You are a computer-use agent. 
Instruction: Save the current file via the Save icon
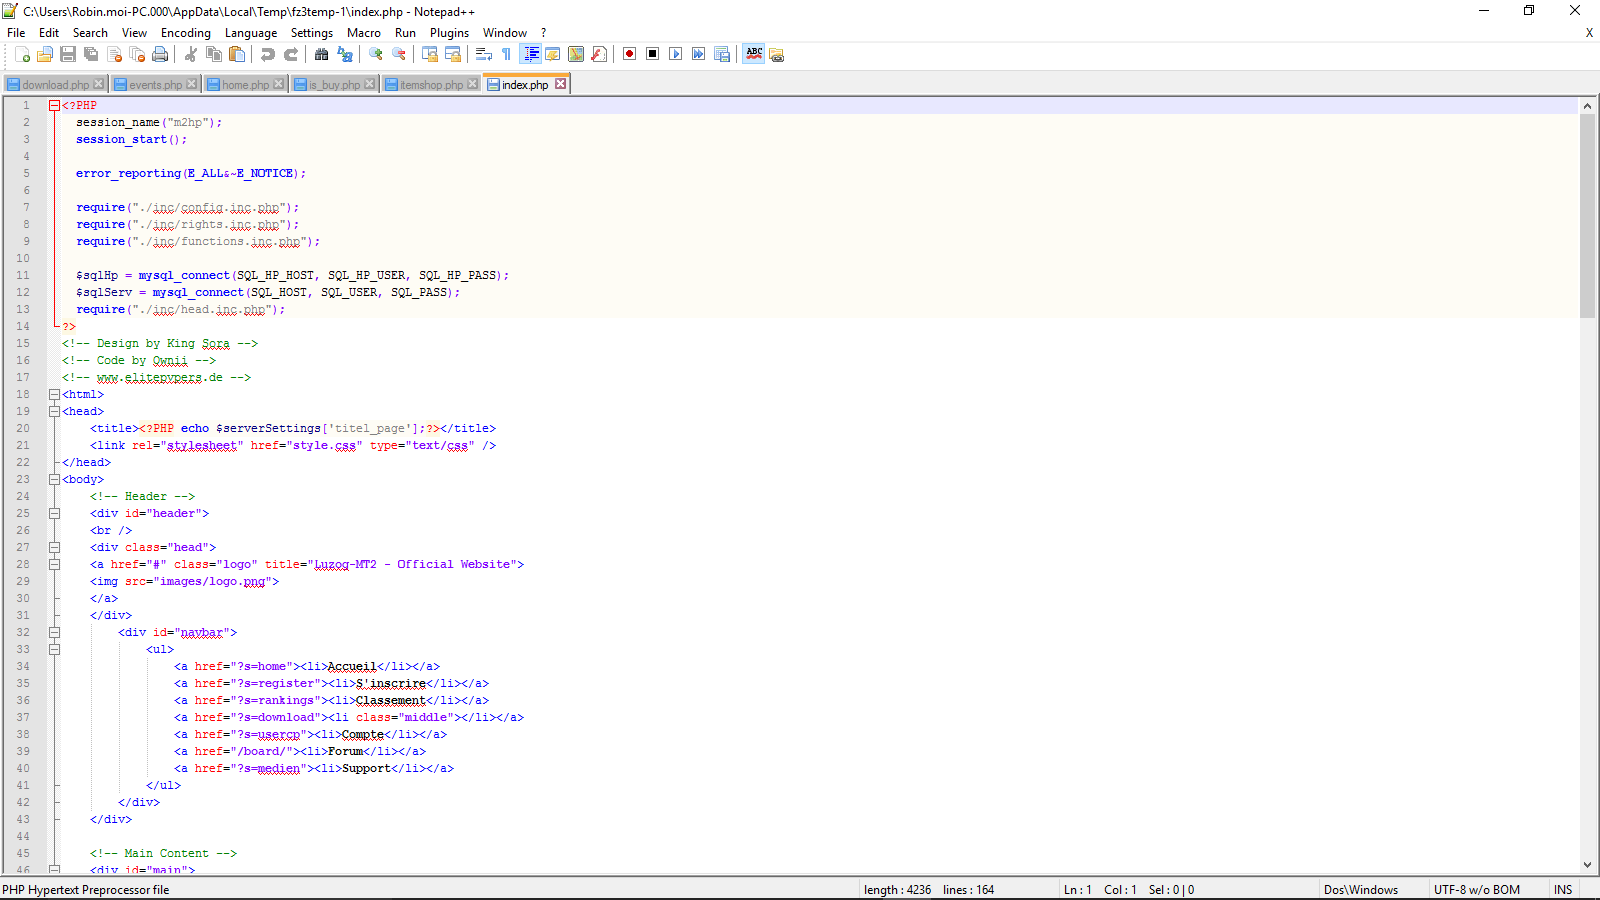tap(68, 54)
